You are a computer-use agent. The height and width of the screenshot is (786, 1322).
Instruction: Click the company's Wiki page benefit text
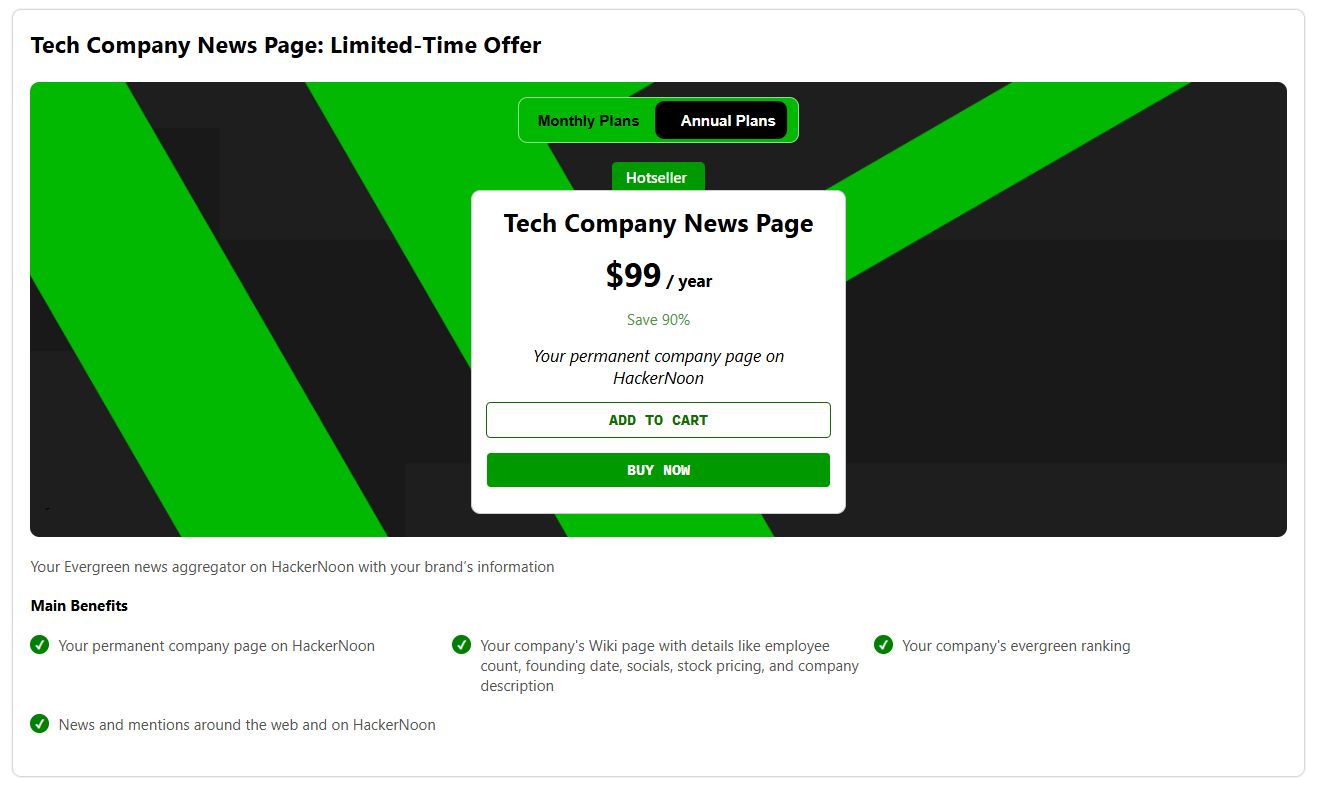point(668,666)
